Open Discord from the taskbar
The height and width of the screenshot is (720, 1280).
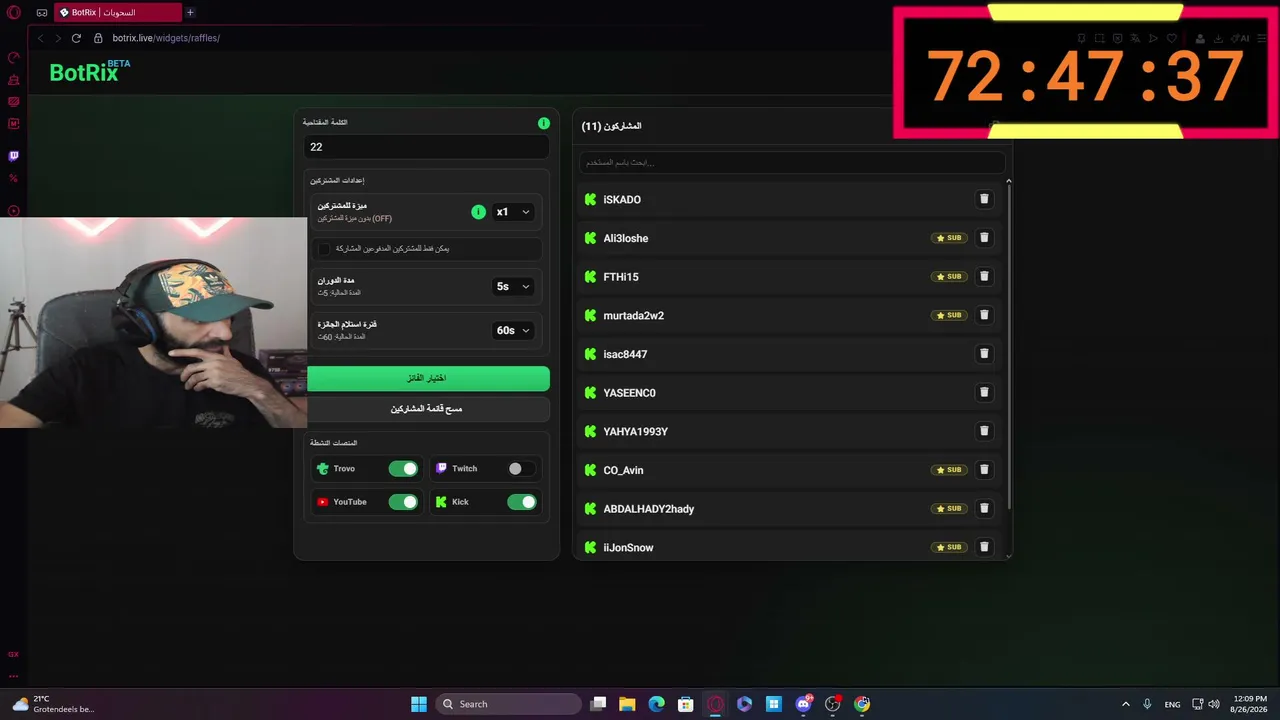803,704
